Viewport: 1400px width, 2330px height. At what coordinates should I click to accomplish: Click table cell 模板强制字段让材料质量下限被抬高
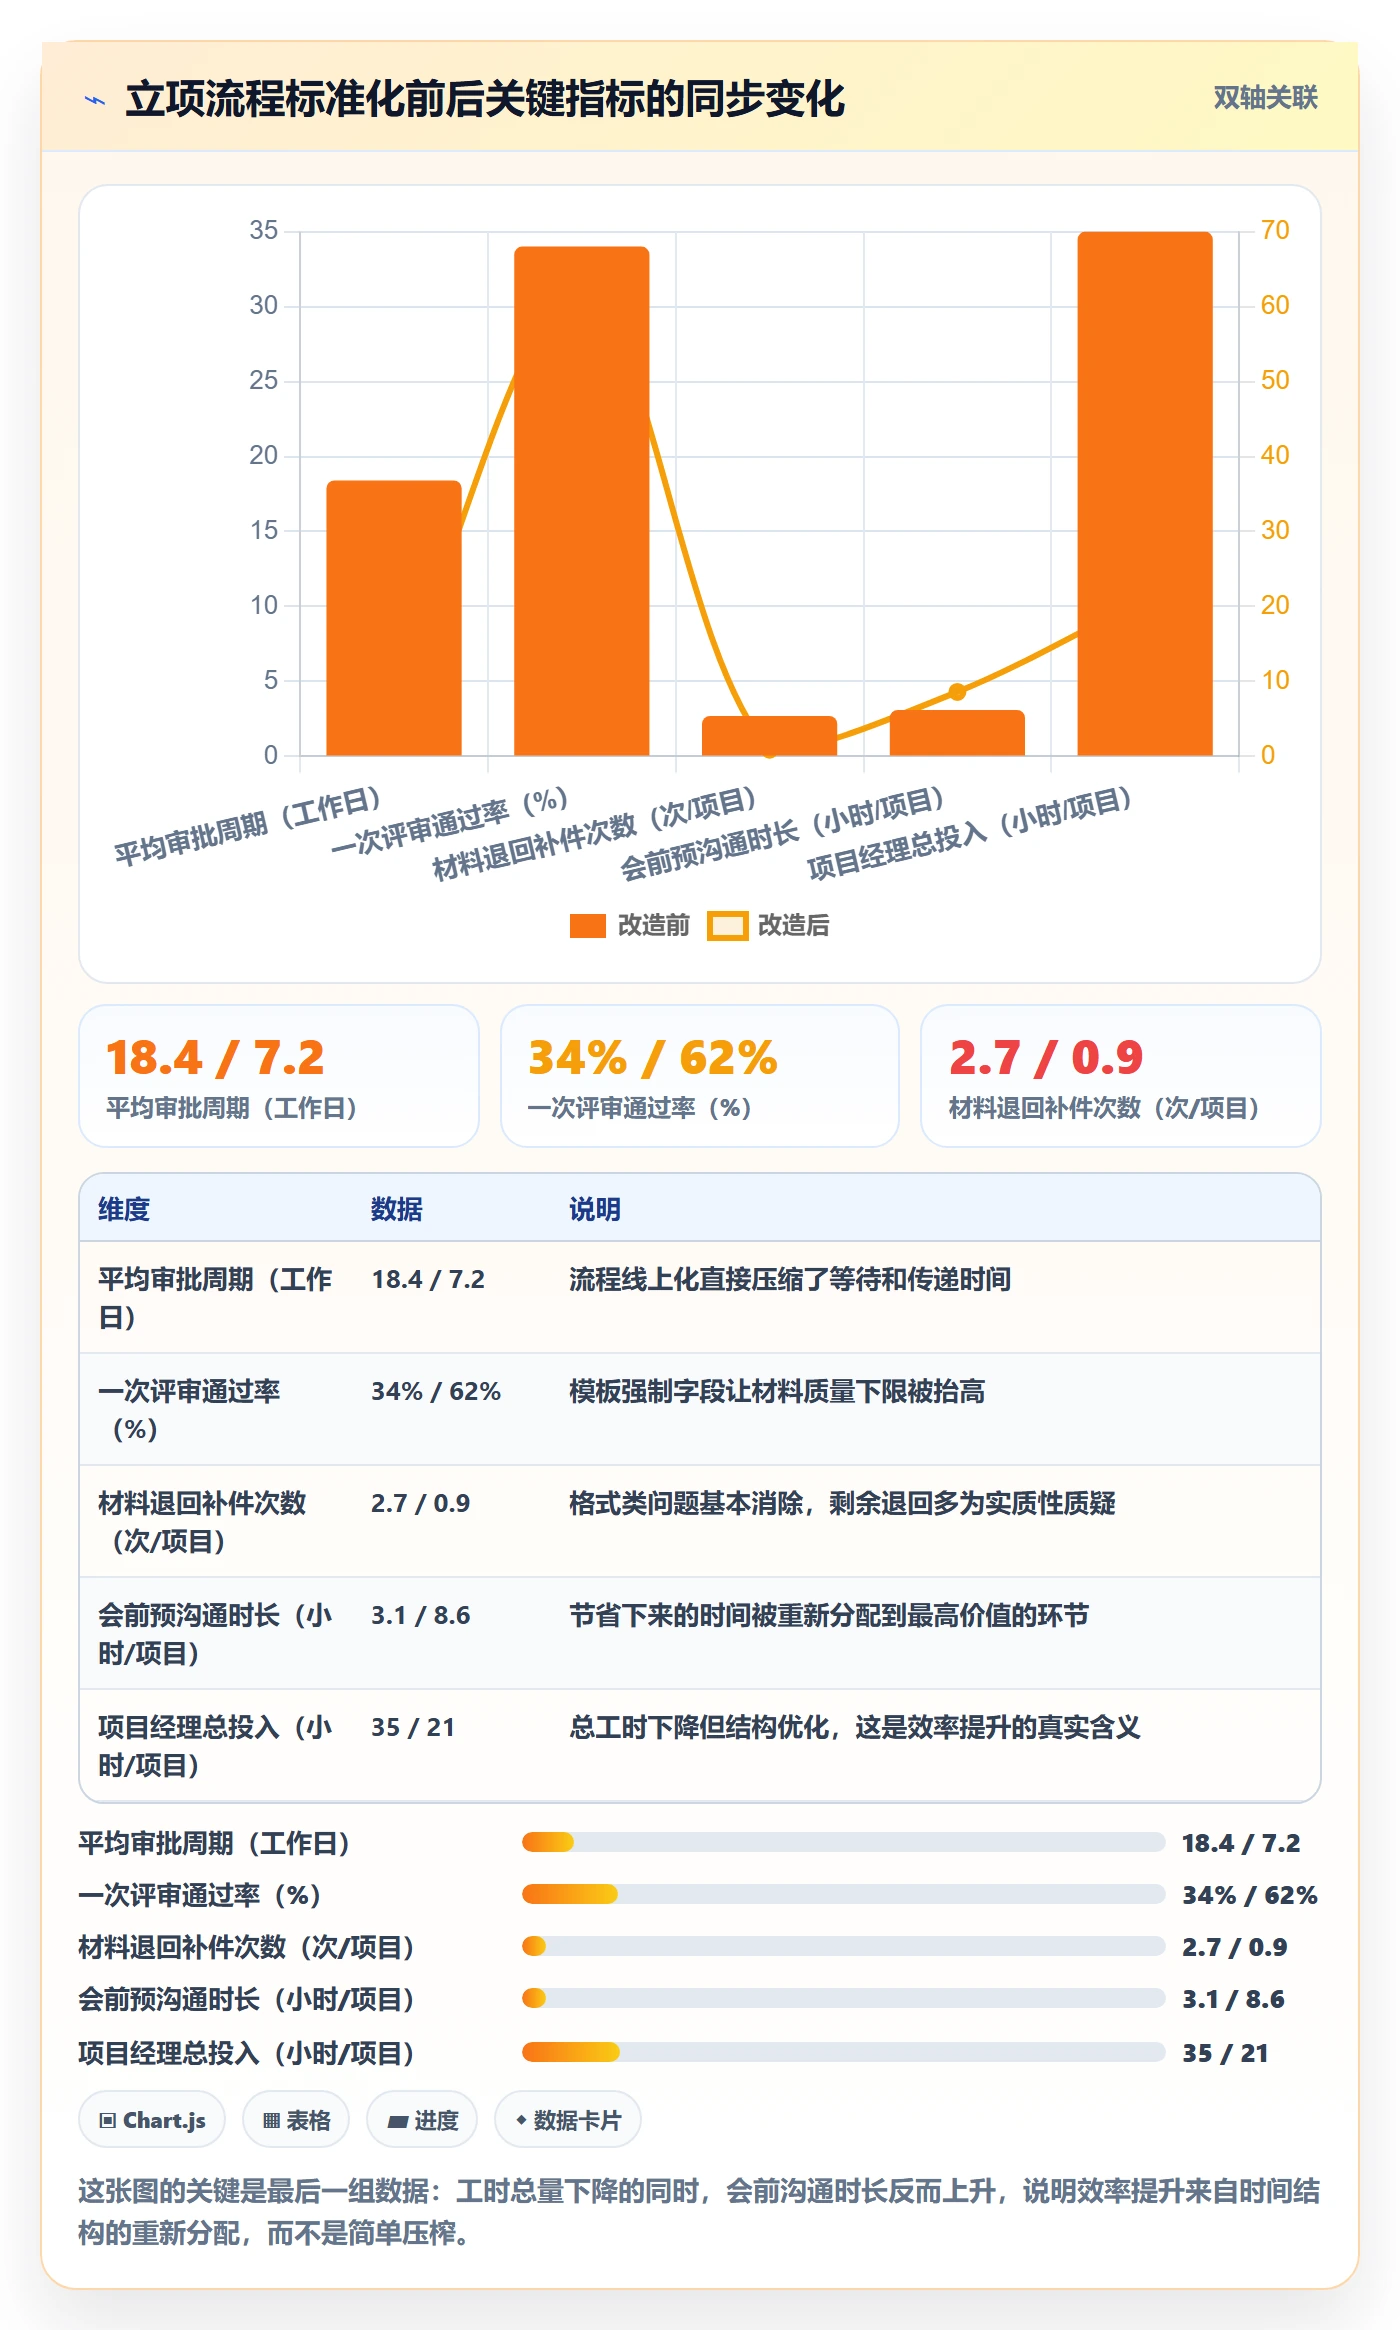(777, 1392)
